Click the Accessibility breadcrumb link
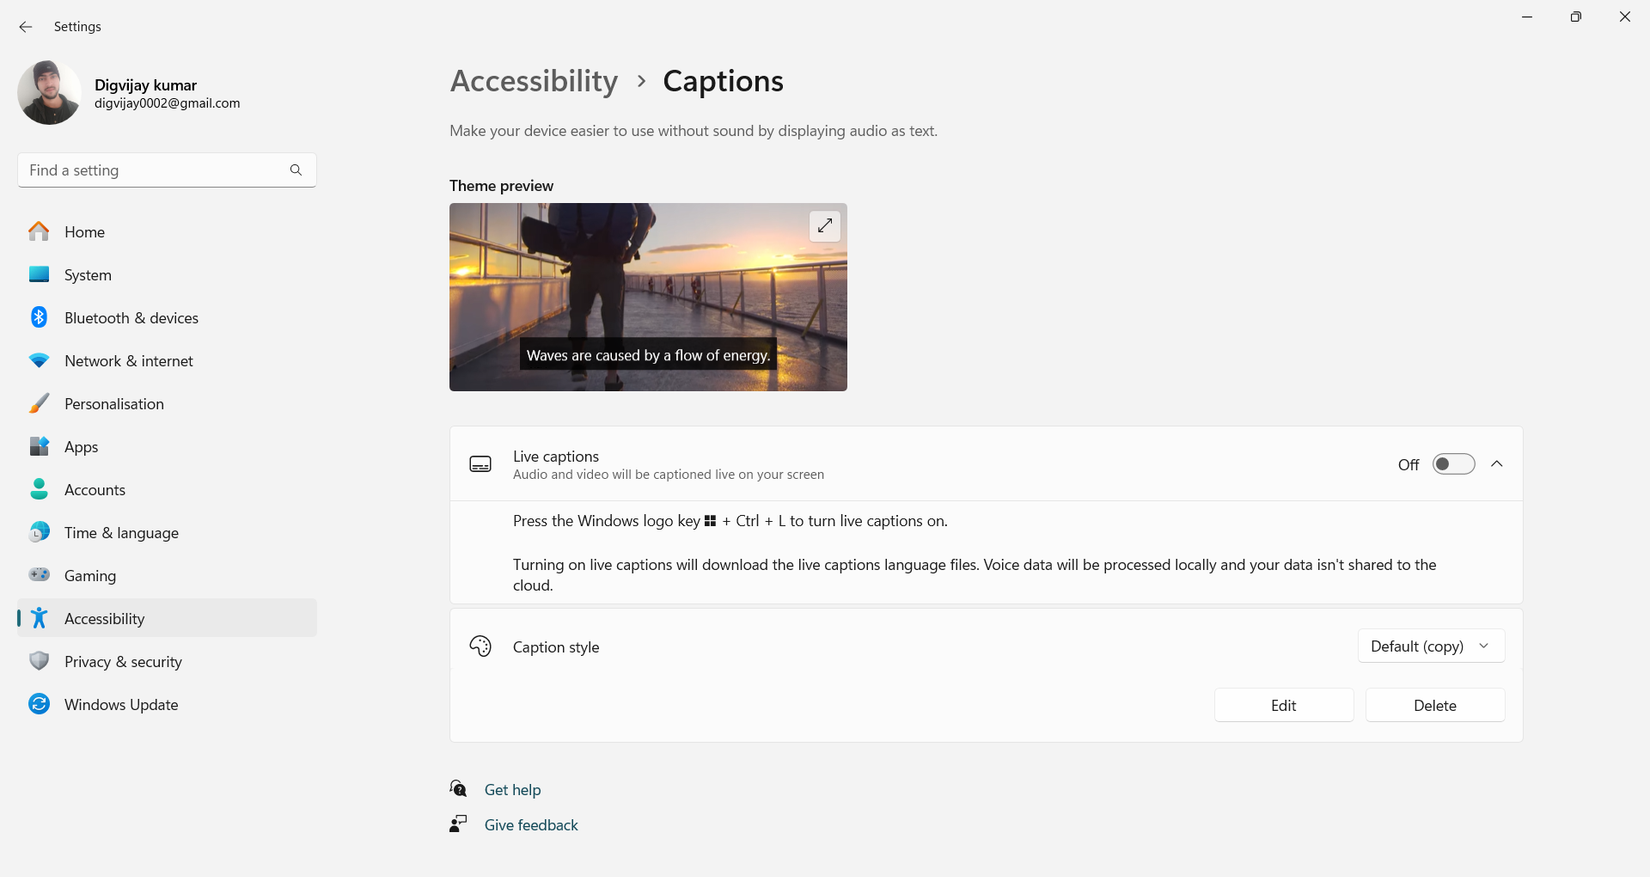Image resolution: width=1650 pixels, height=877 pixels. 534,81
